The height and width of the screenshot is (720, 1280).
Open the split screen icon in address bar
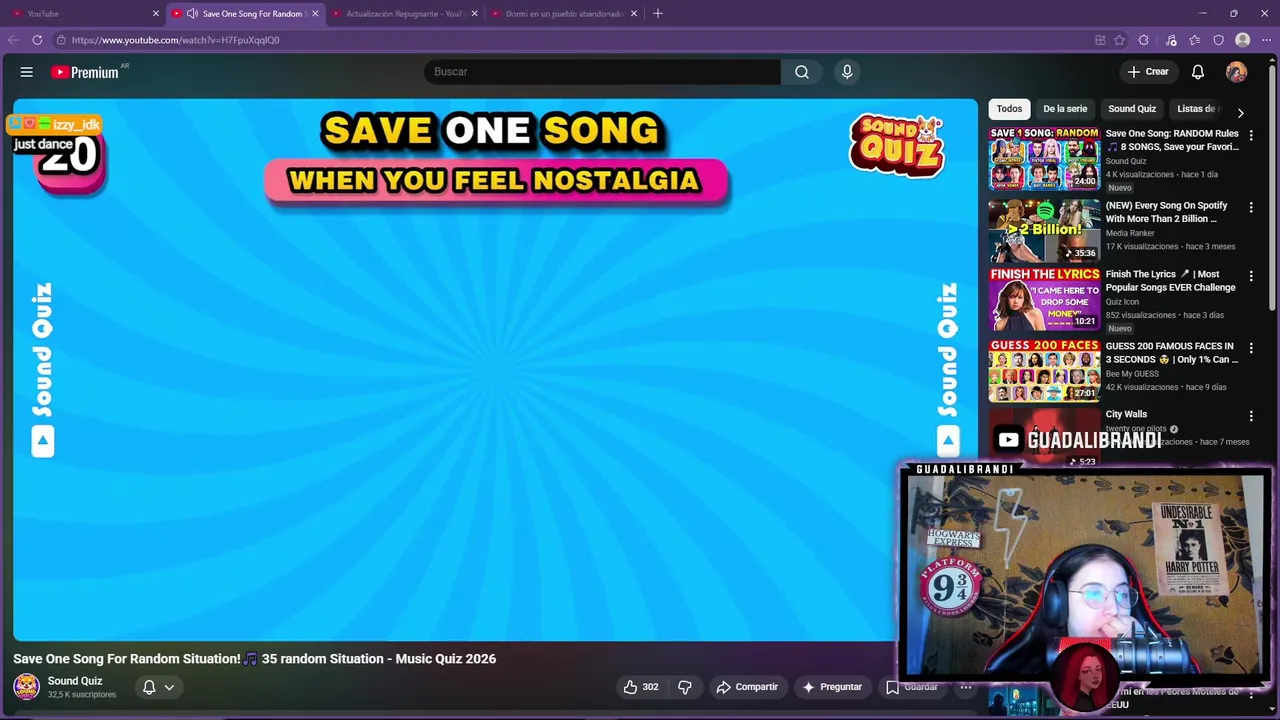click(1100, 40)
